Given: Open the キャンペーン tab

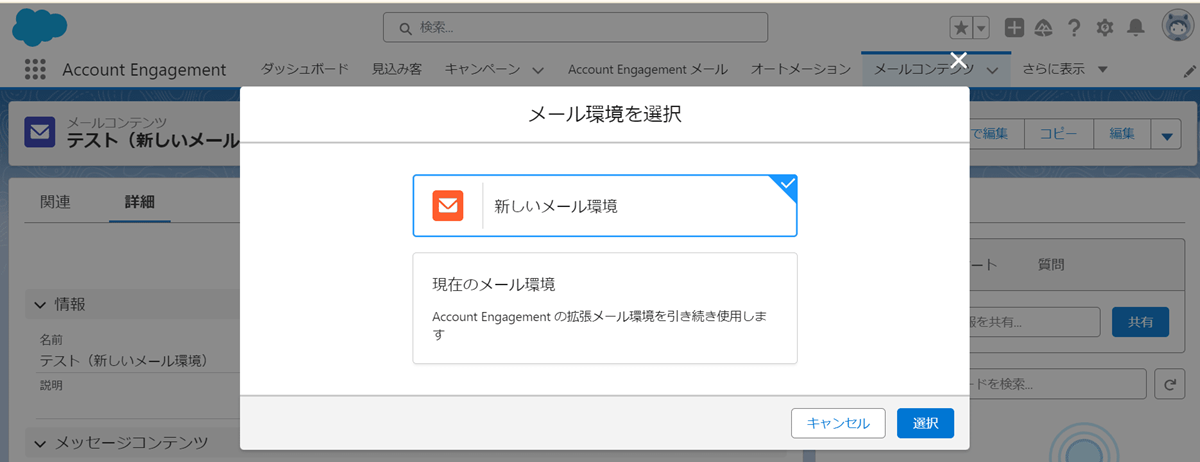Looking at the screenshot, I should (x=483, y=69).
